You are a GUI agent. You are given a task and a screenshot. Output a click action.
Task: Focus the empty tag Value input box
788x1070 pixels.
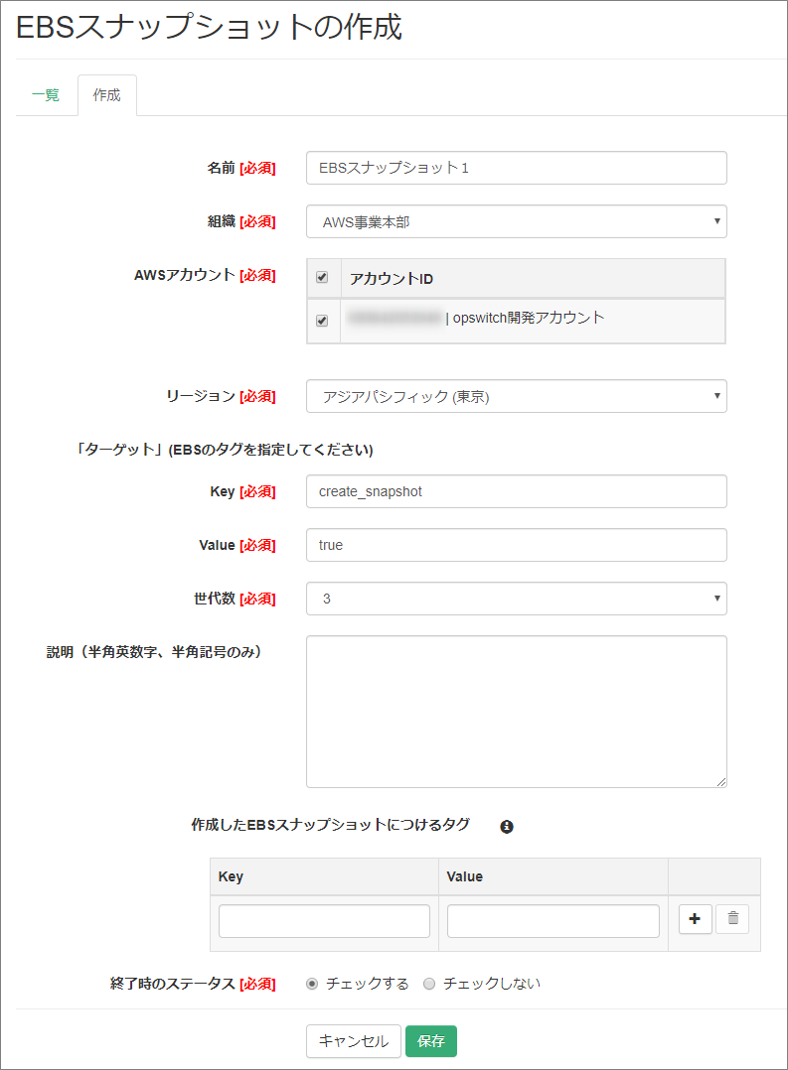(553, 919)
